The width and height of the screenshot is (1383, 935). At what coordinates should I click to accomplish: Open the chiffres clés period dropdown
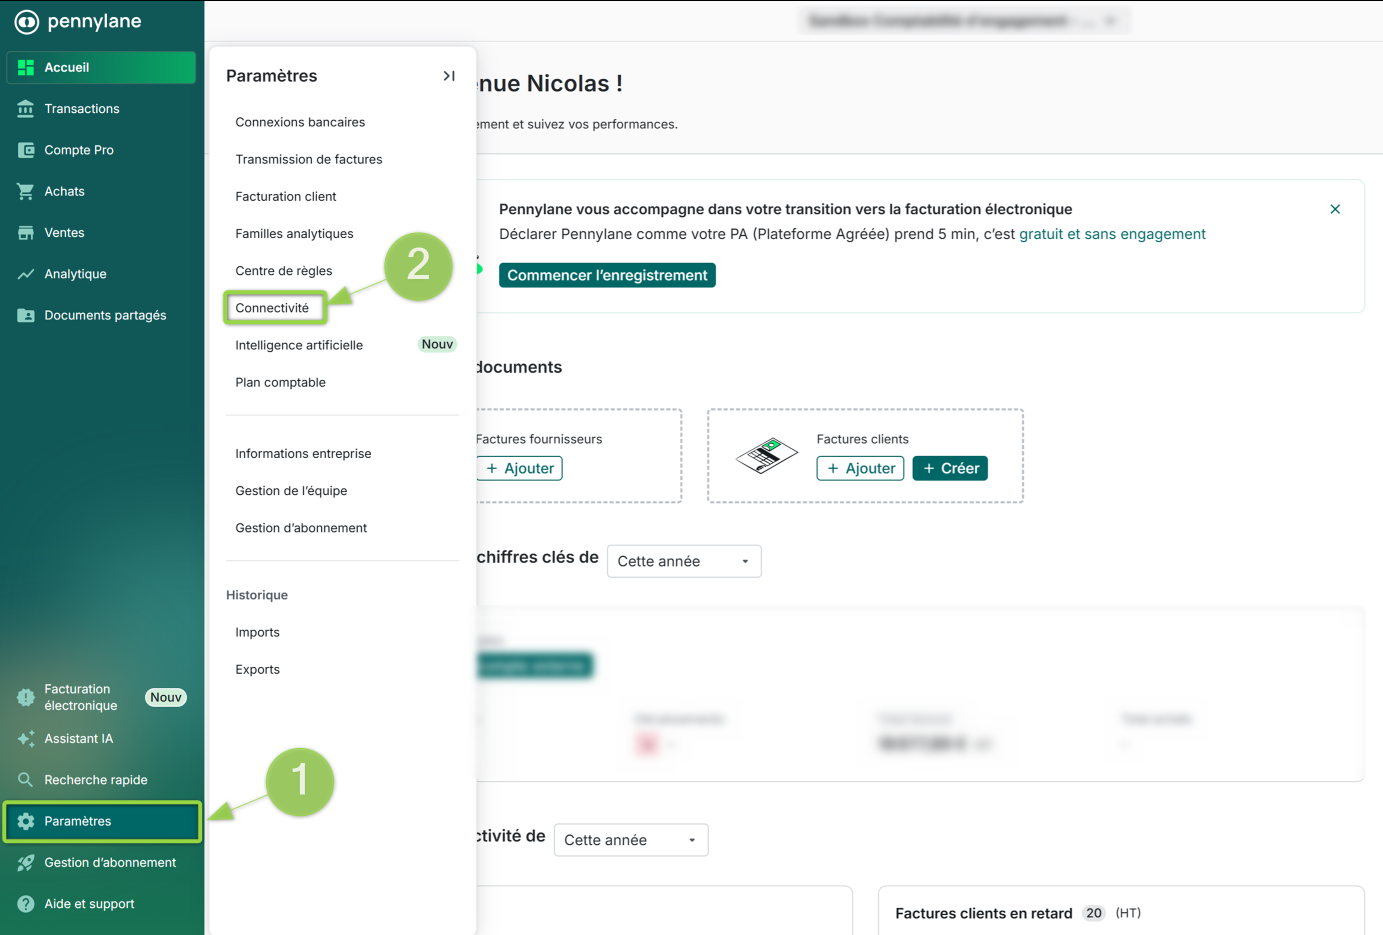684,561
